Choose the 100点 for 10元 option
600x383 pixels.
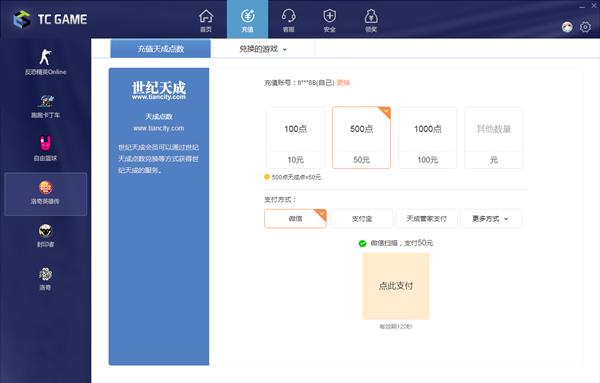(295, 138)
